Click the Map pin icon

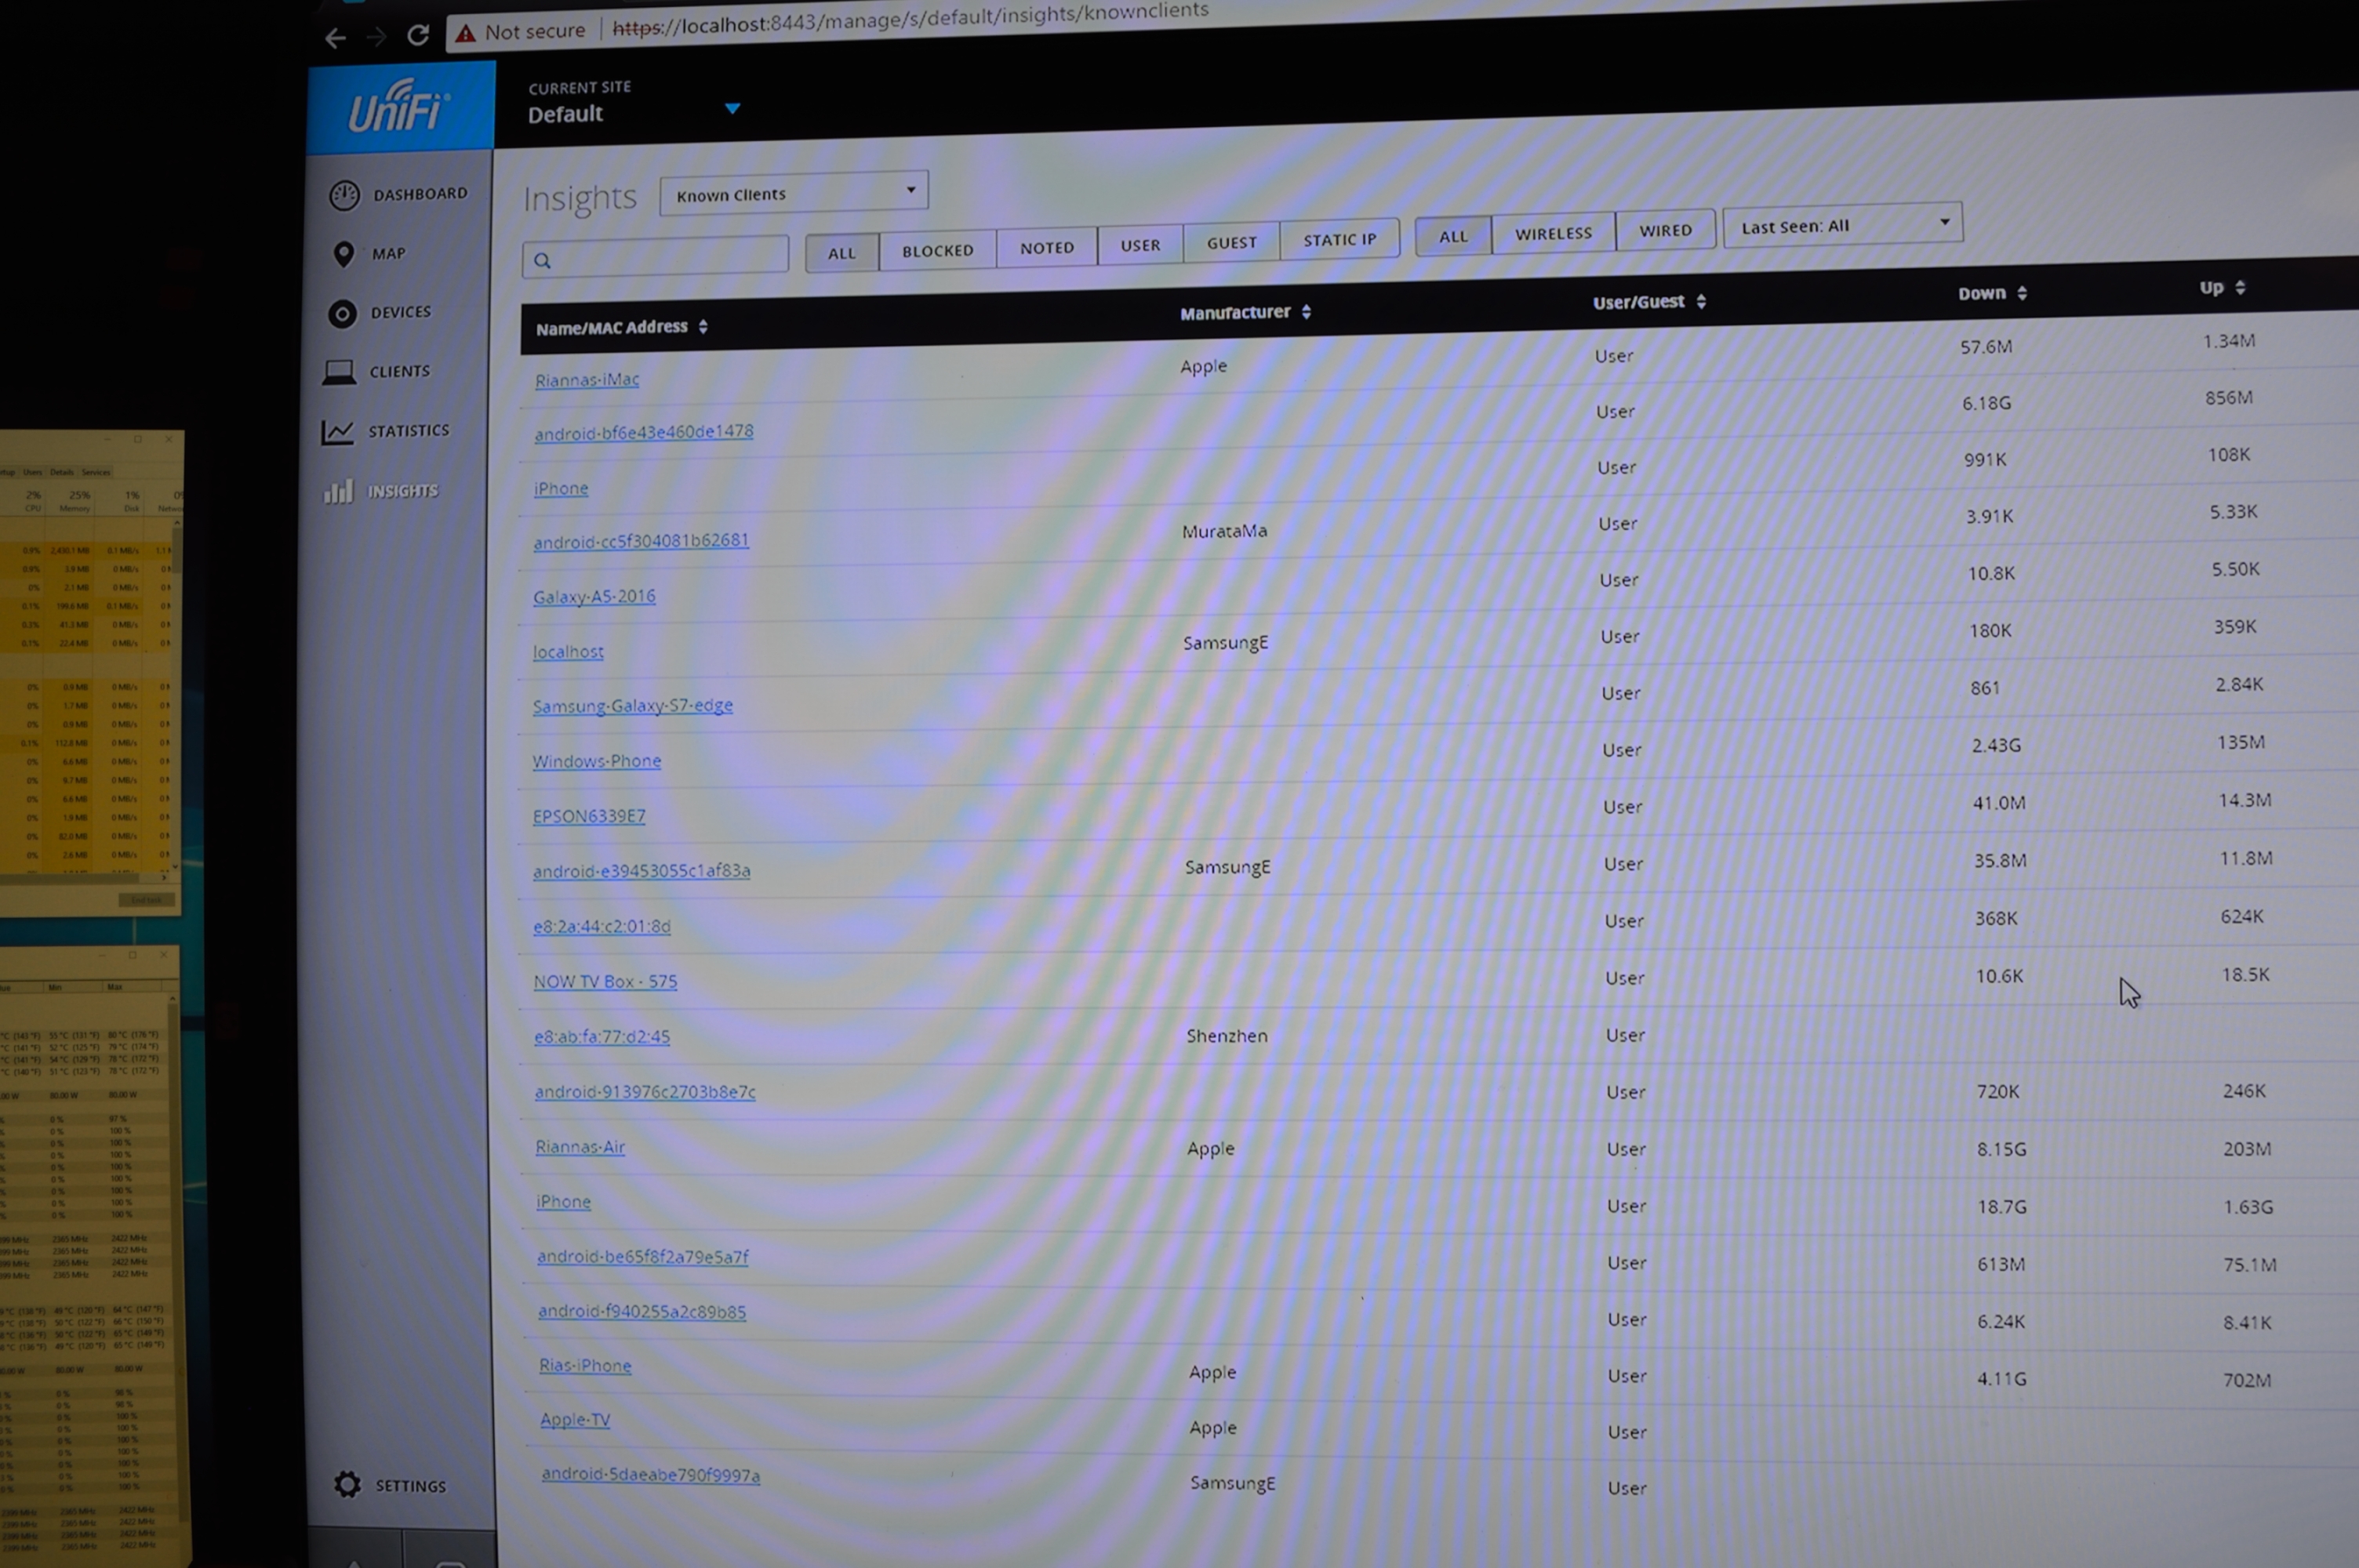pyautogui.click(x=343, y=254)
